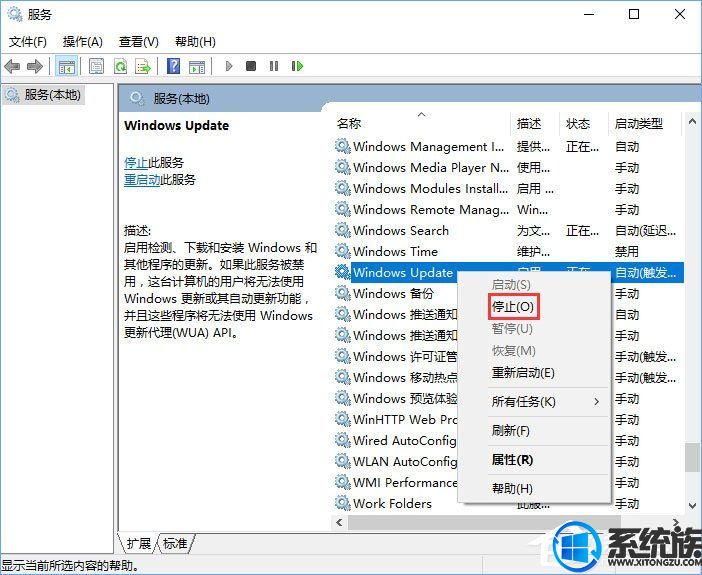Click gear icon of Windows Update row
The width and height of the screenshot is (702, 575).
click(342, 272)
